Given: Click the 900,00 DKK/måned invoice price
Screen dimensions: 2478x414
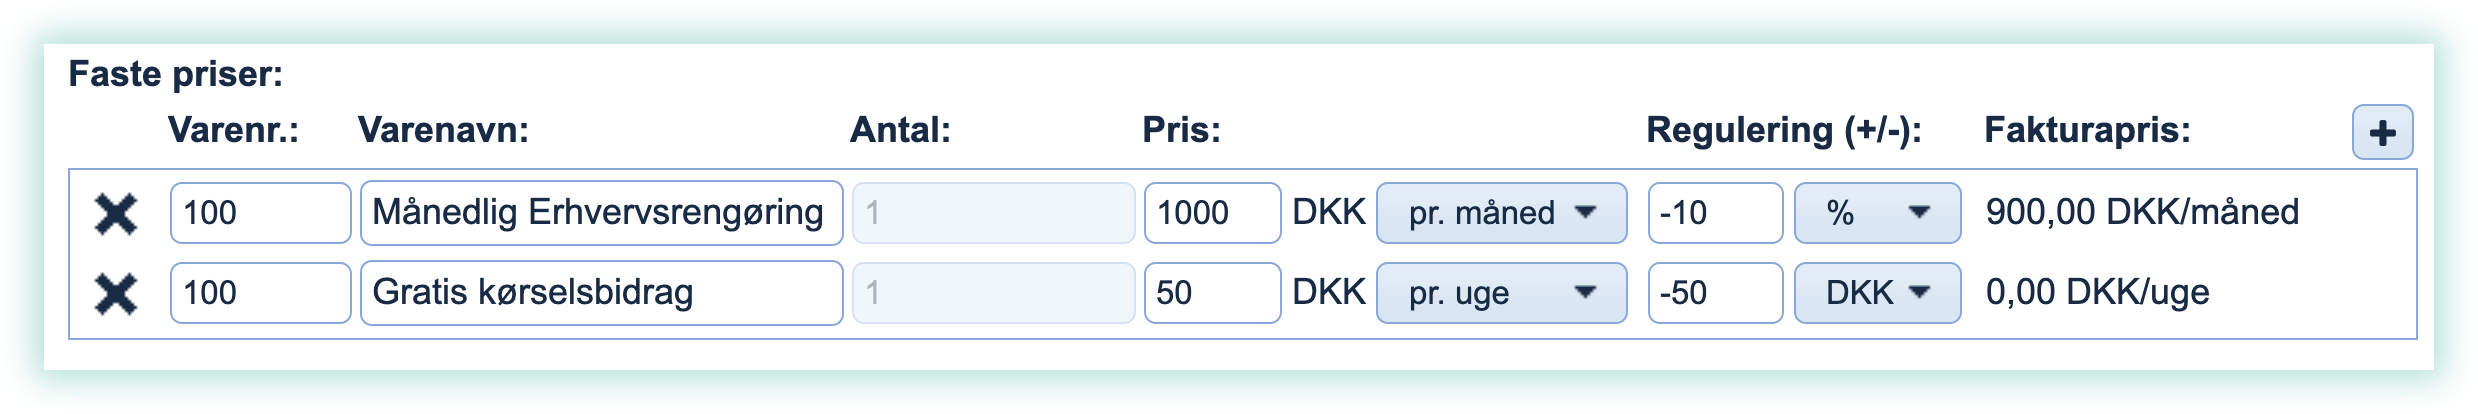Looking at the screenshot, I should click(2142, 212).
